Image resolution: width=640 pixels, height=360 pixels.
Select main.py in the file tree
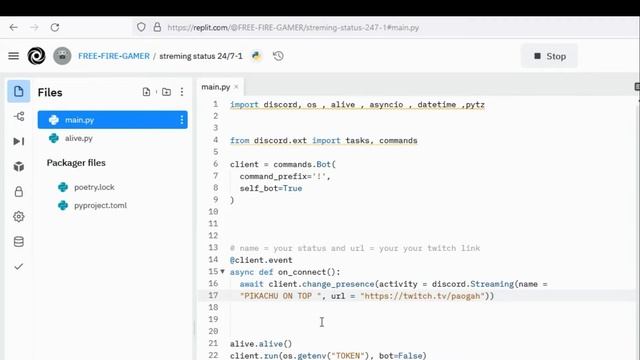(113, 120)
